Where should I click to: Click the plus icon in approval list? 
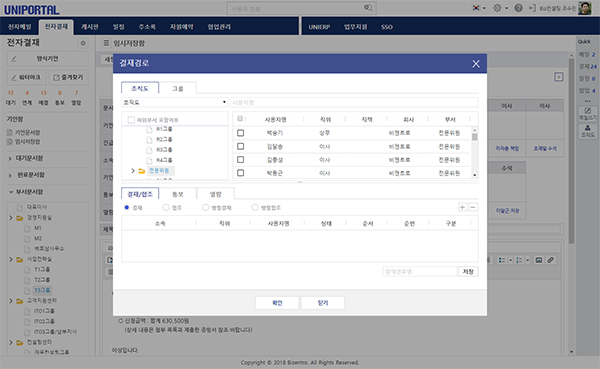(462, 207)
